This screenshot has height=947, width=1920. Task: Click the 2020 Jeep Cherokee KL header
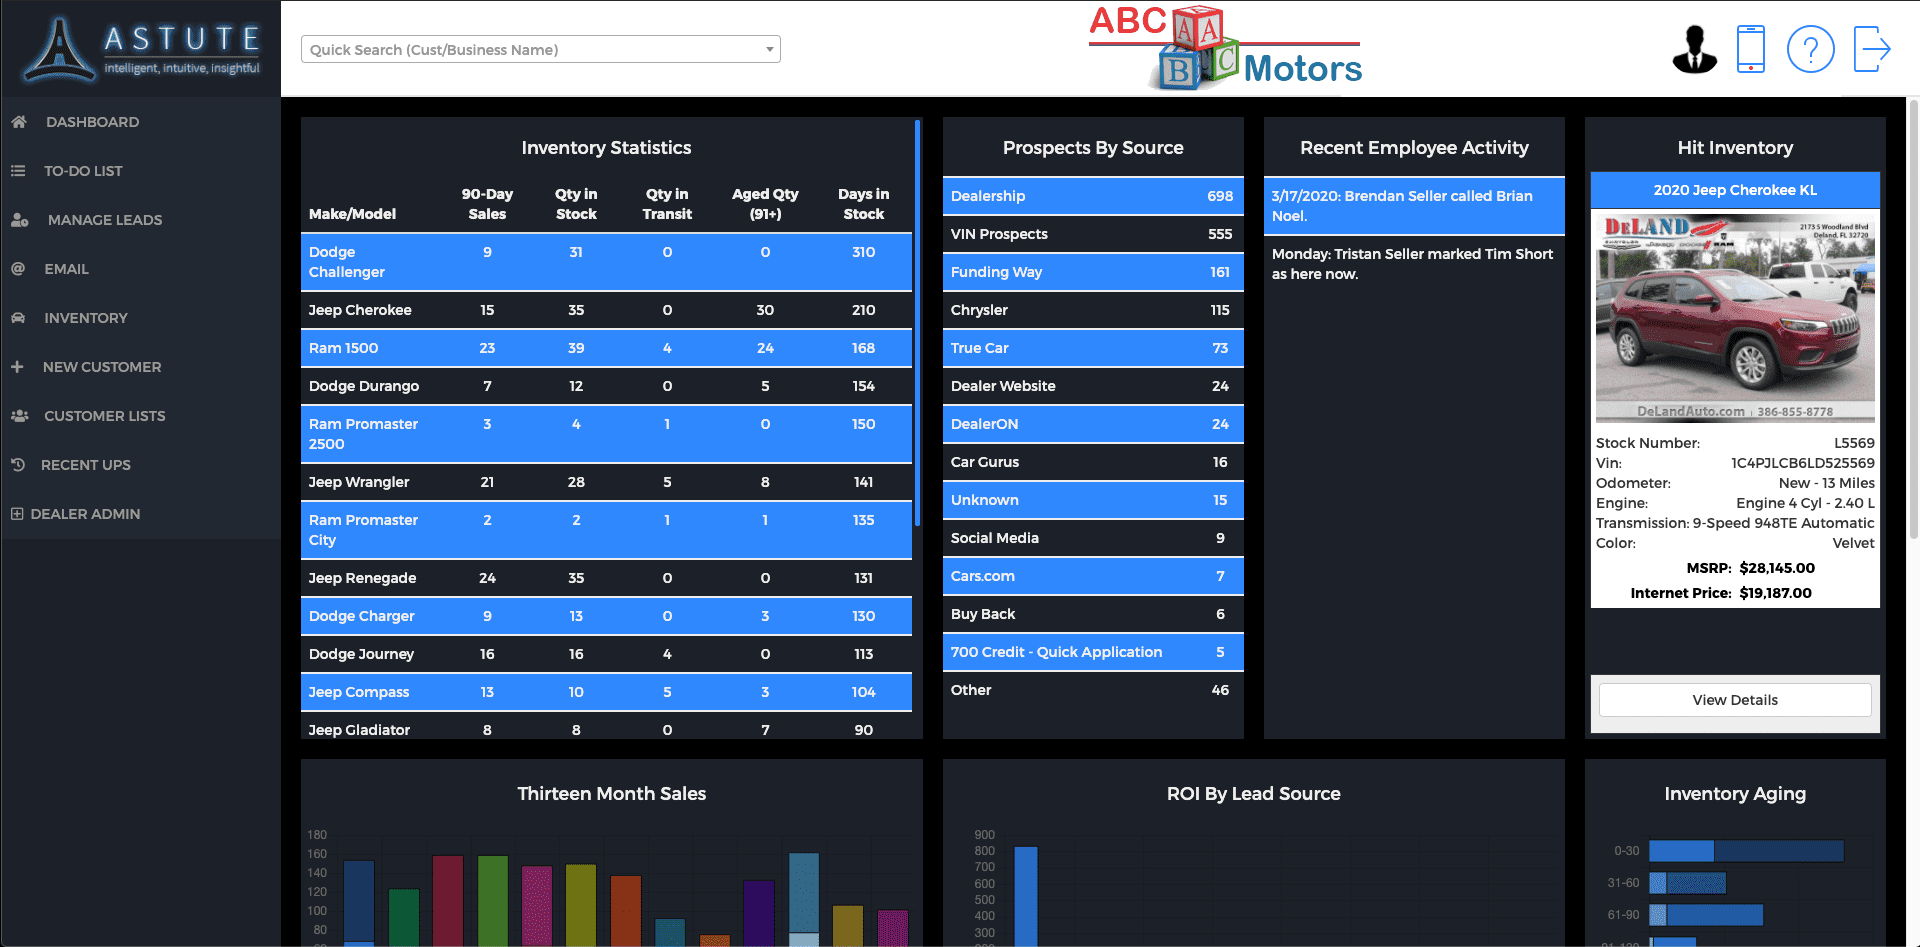[x=1735, y=190]
